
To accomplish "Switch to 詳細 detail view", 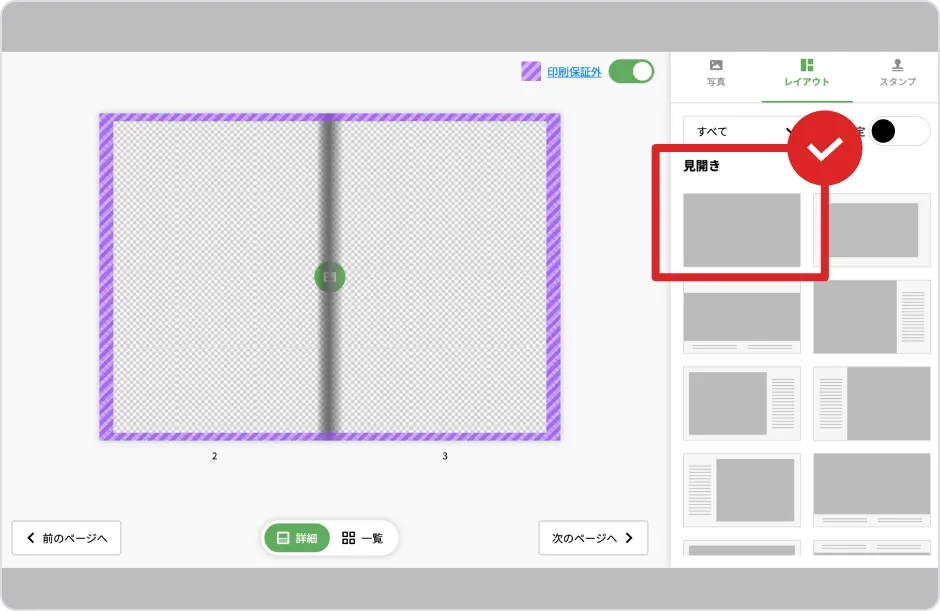I will click(297, 538).
